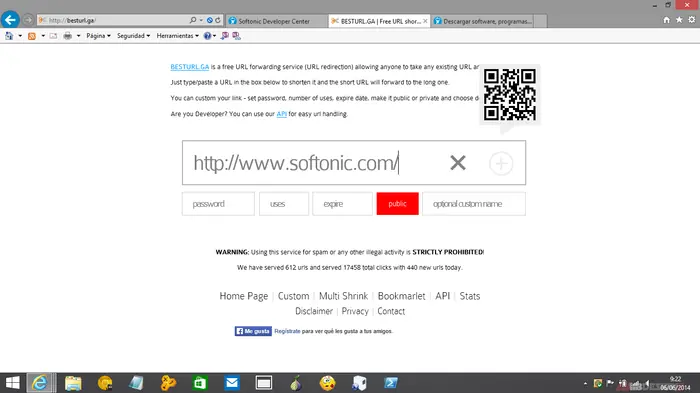Image resolution: width=700 pixels, height=393 pixels.
Task: Click the search magnifier in address bar
Action: click(x=193, y=20)
